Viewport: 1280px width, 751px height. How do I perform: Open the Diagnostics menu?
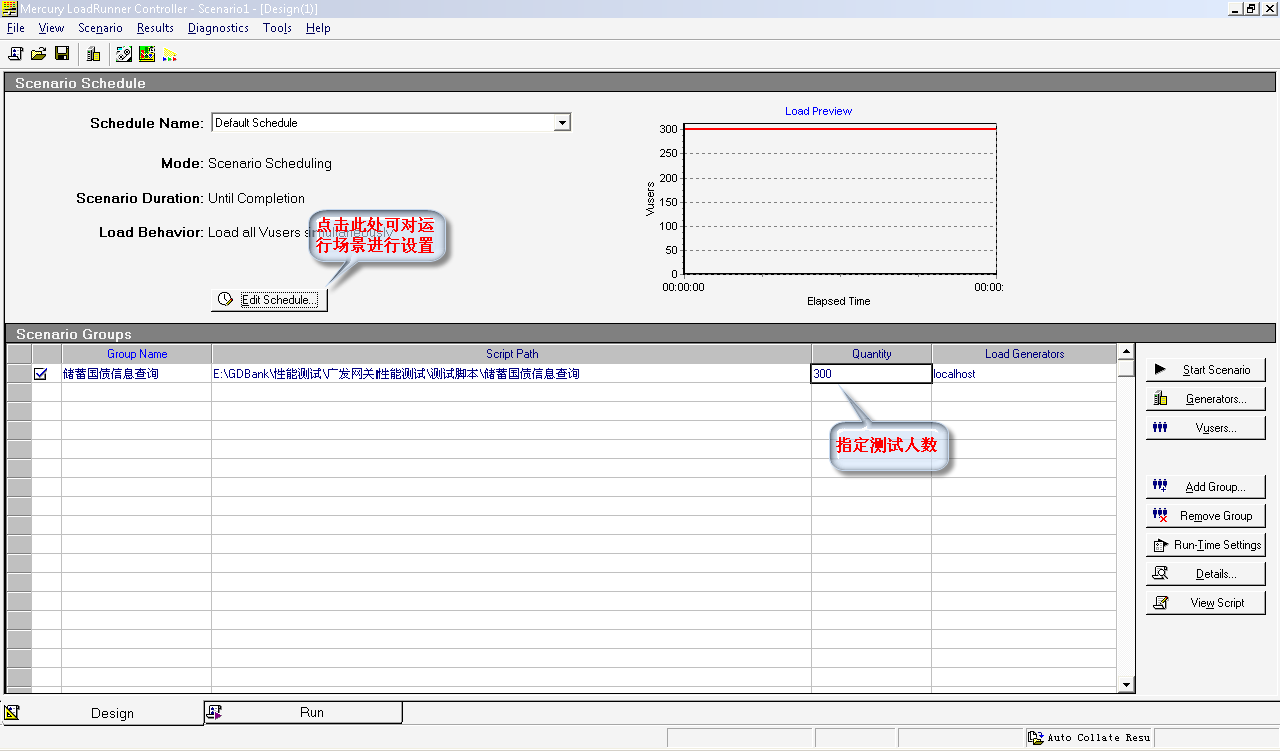218,28
